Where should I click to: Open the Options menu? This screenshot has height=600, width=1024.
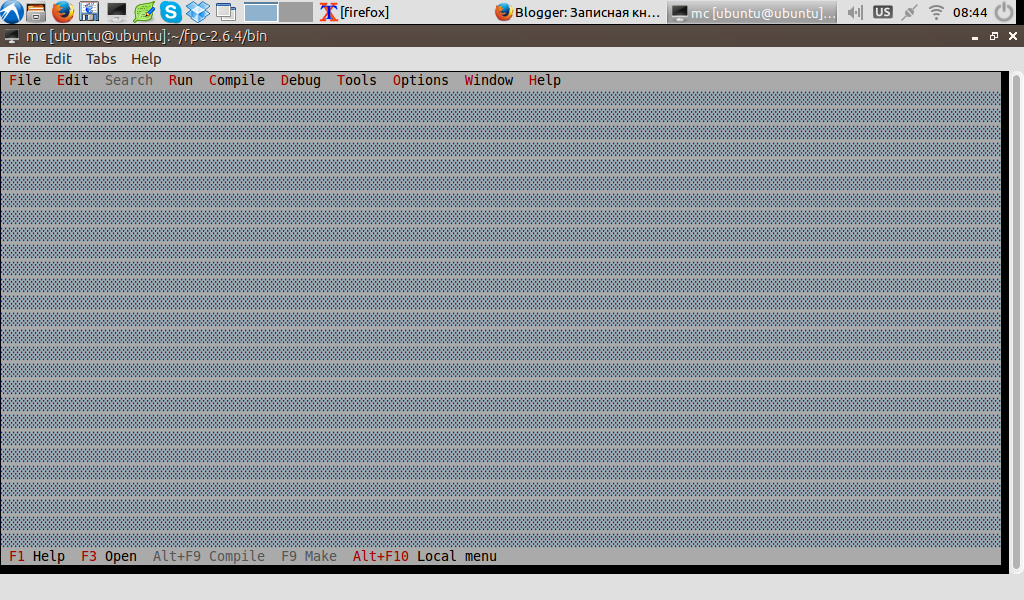[421, 80]
